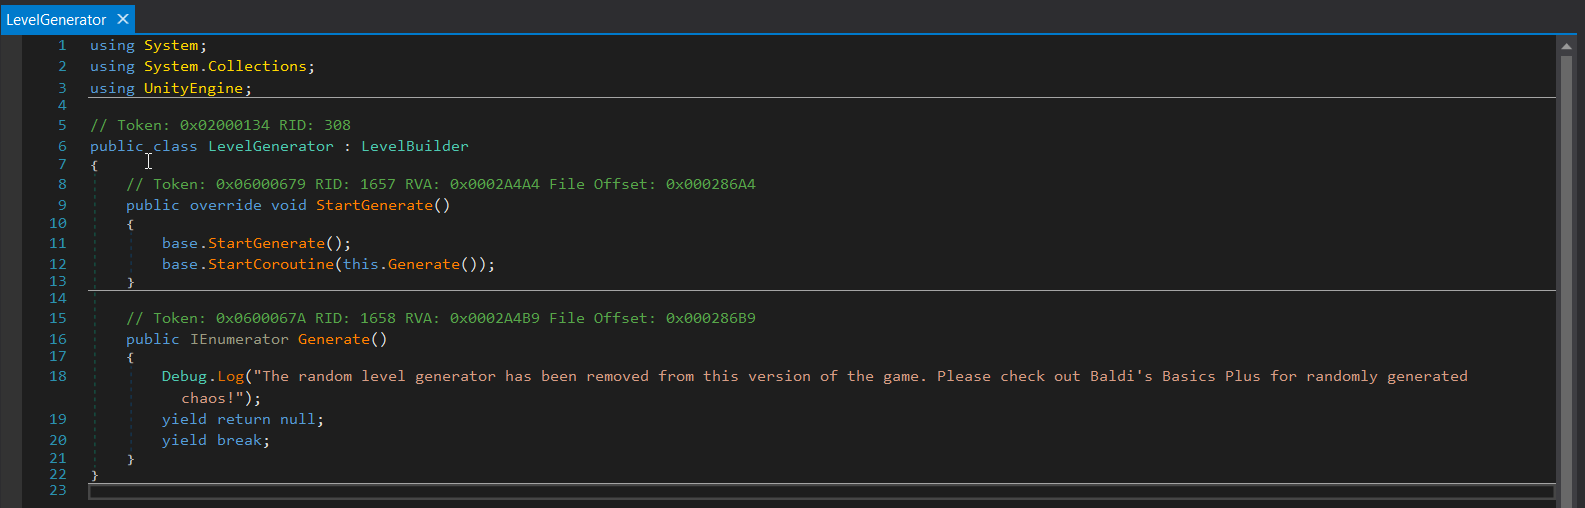Click the scrollbar up arrow

click(1566, 45)
